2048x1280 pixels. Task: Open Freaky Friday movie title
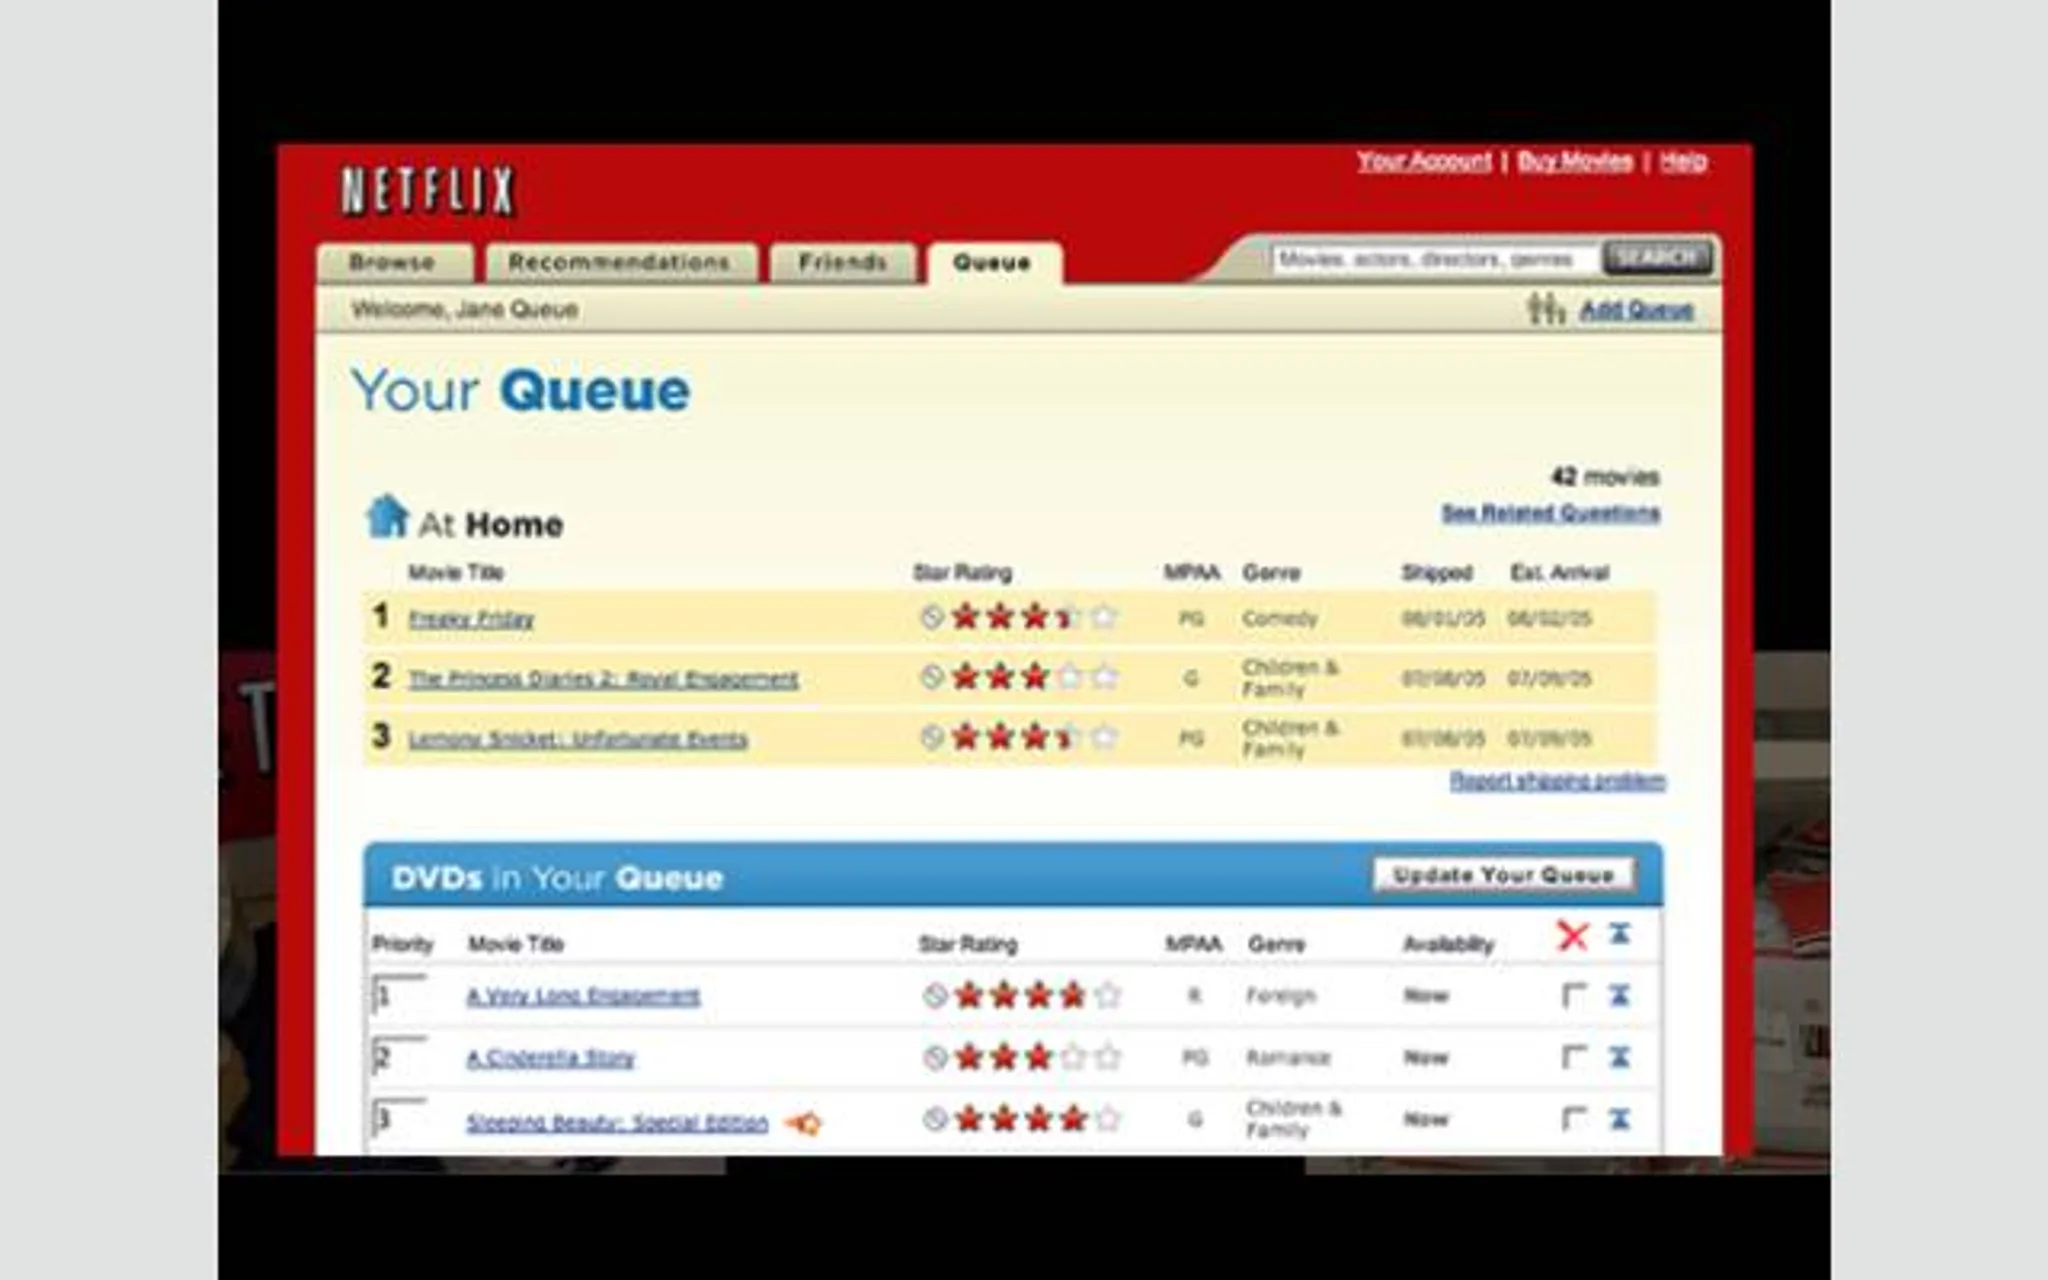471,619
